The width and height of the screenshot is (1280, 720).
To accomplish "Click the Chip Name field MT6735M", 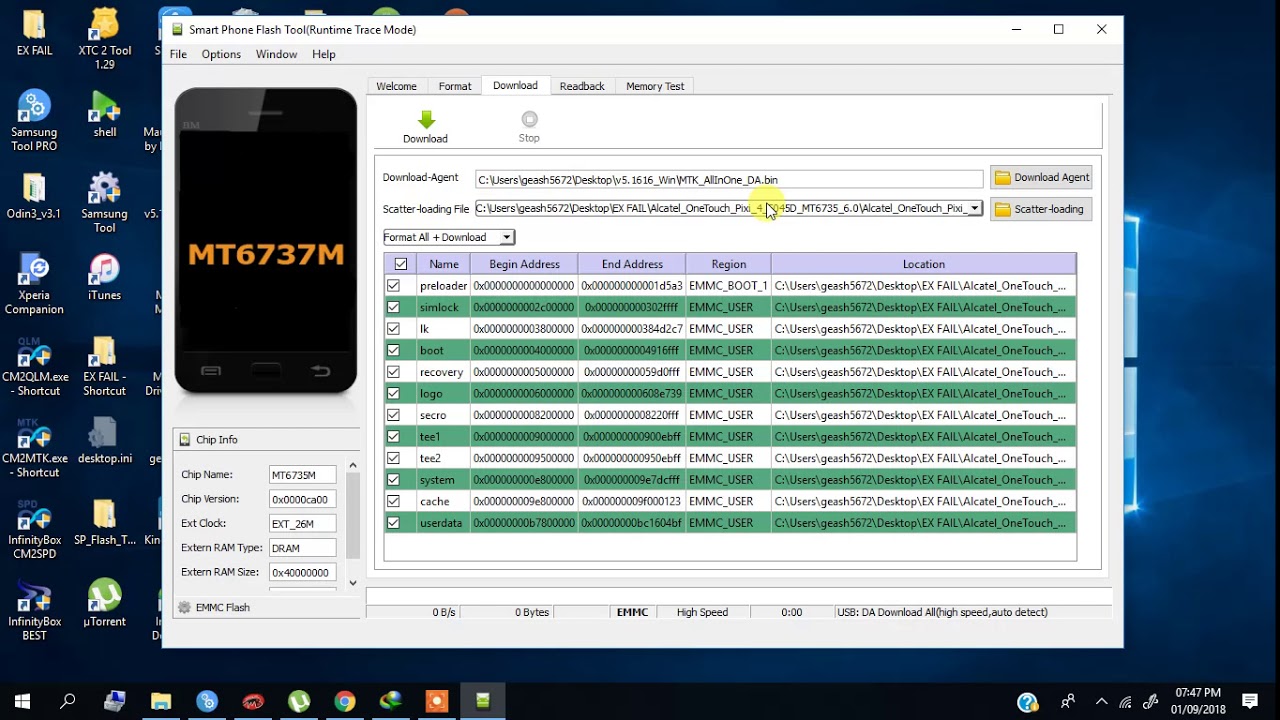I will [x=302, y=475].
